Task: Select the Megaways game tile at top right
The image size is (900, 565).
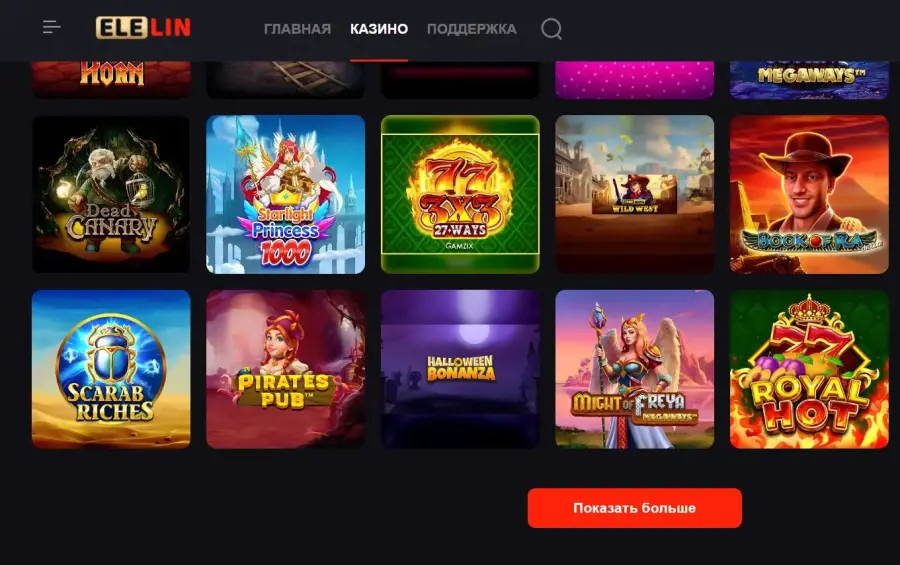Action: coord(809,80)
